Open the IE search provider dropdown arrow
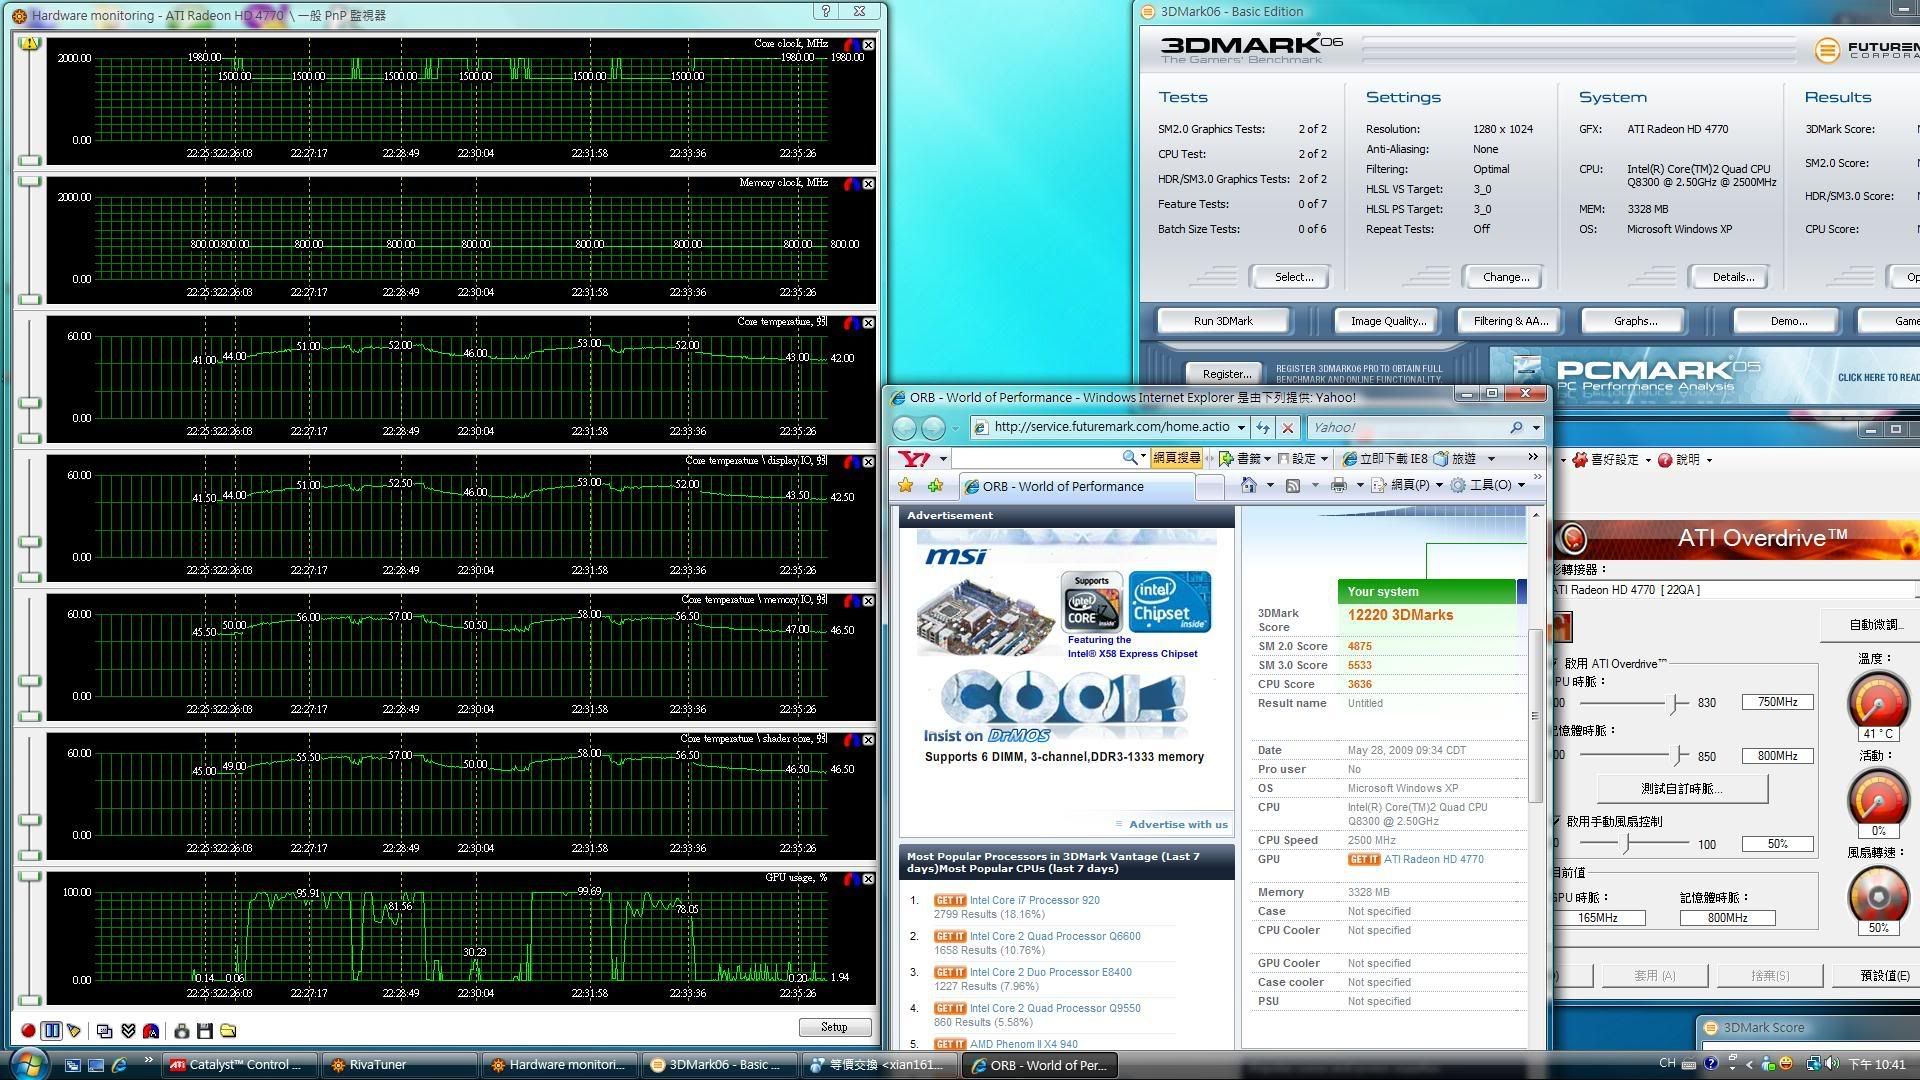The height and width of the screenshot is (1080, 1920). (1536, 428)
